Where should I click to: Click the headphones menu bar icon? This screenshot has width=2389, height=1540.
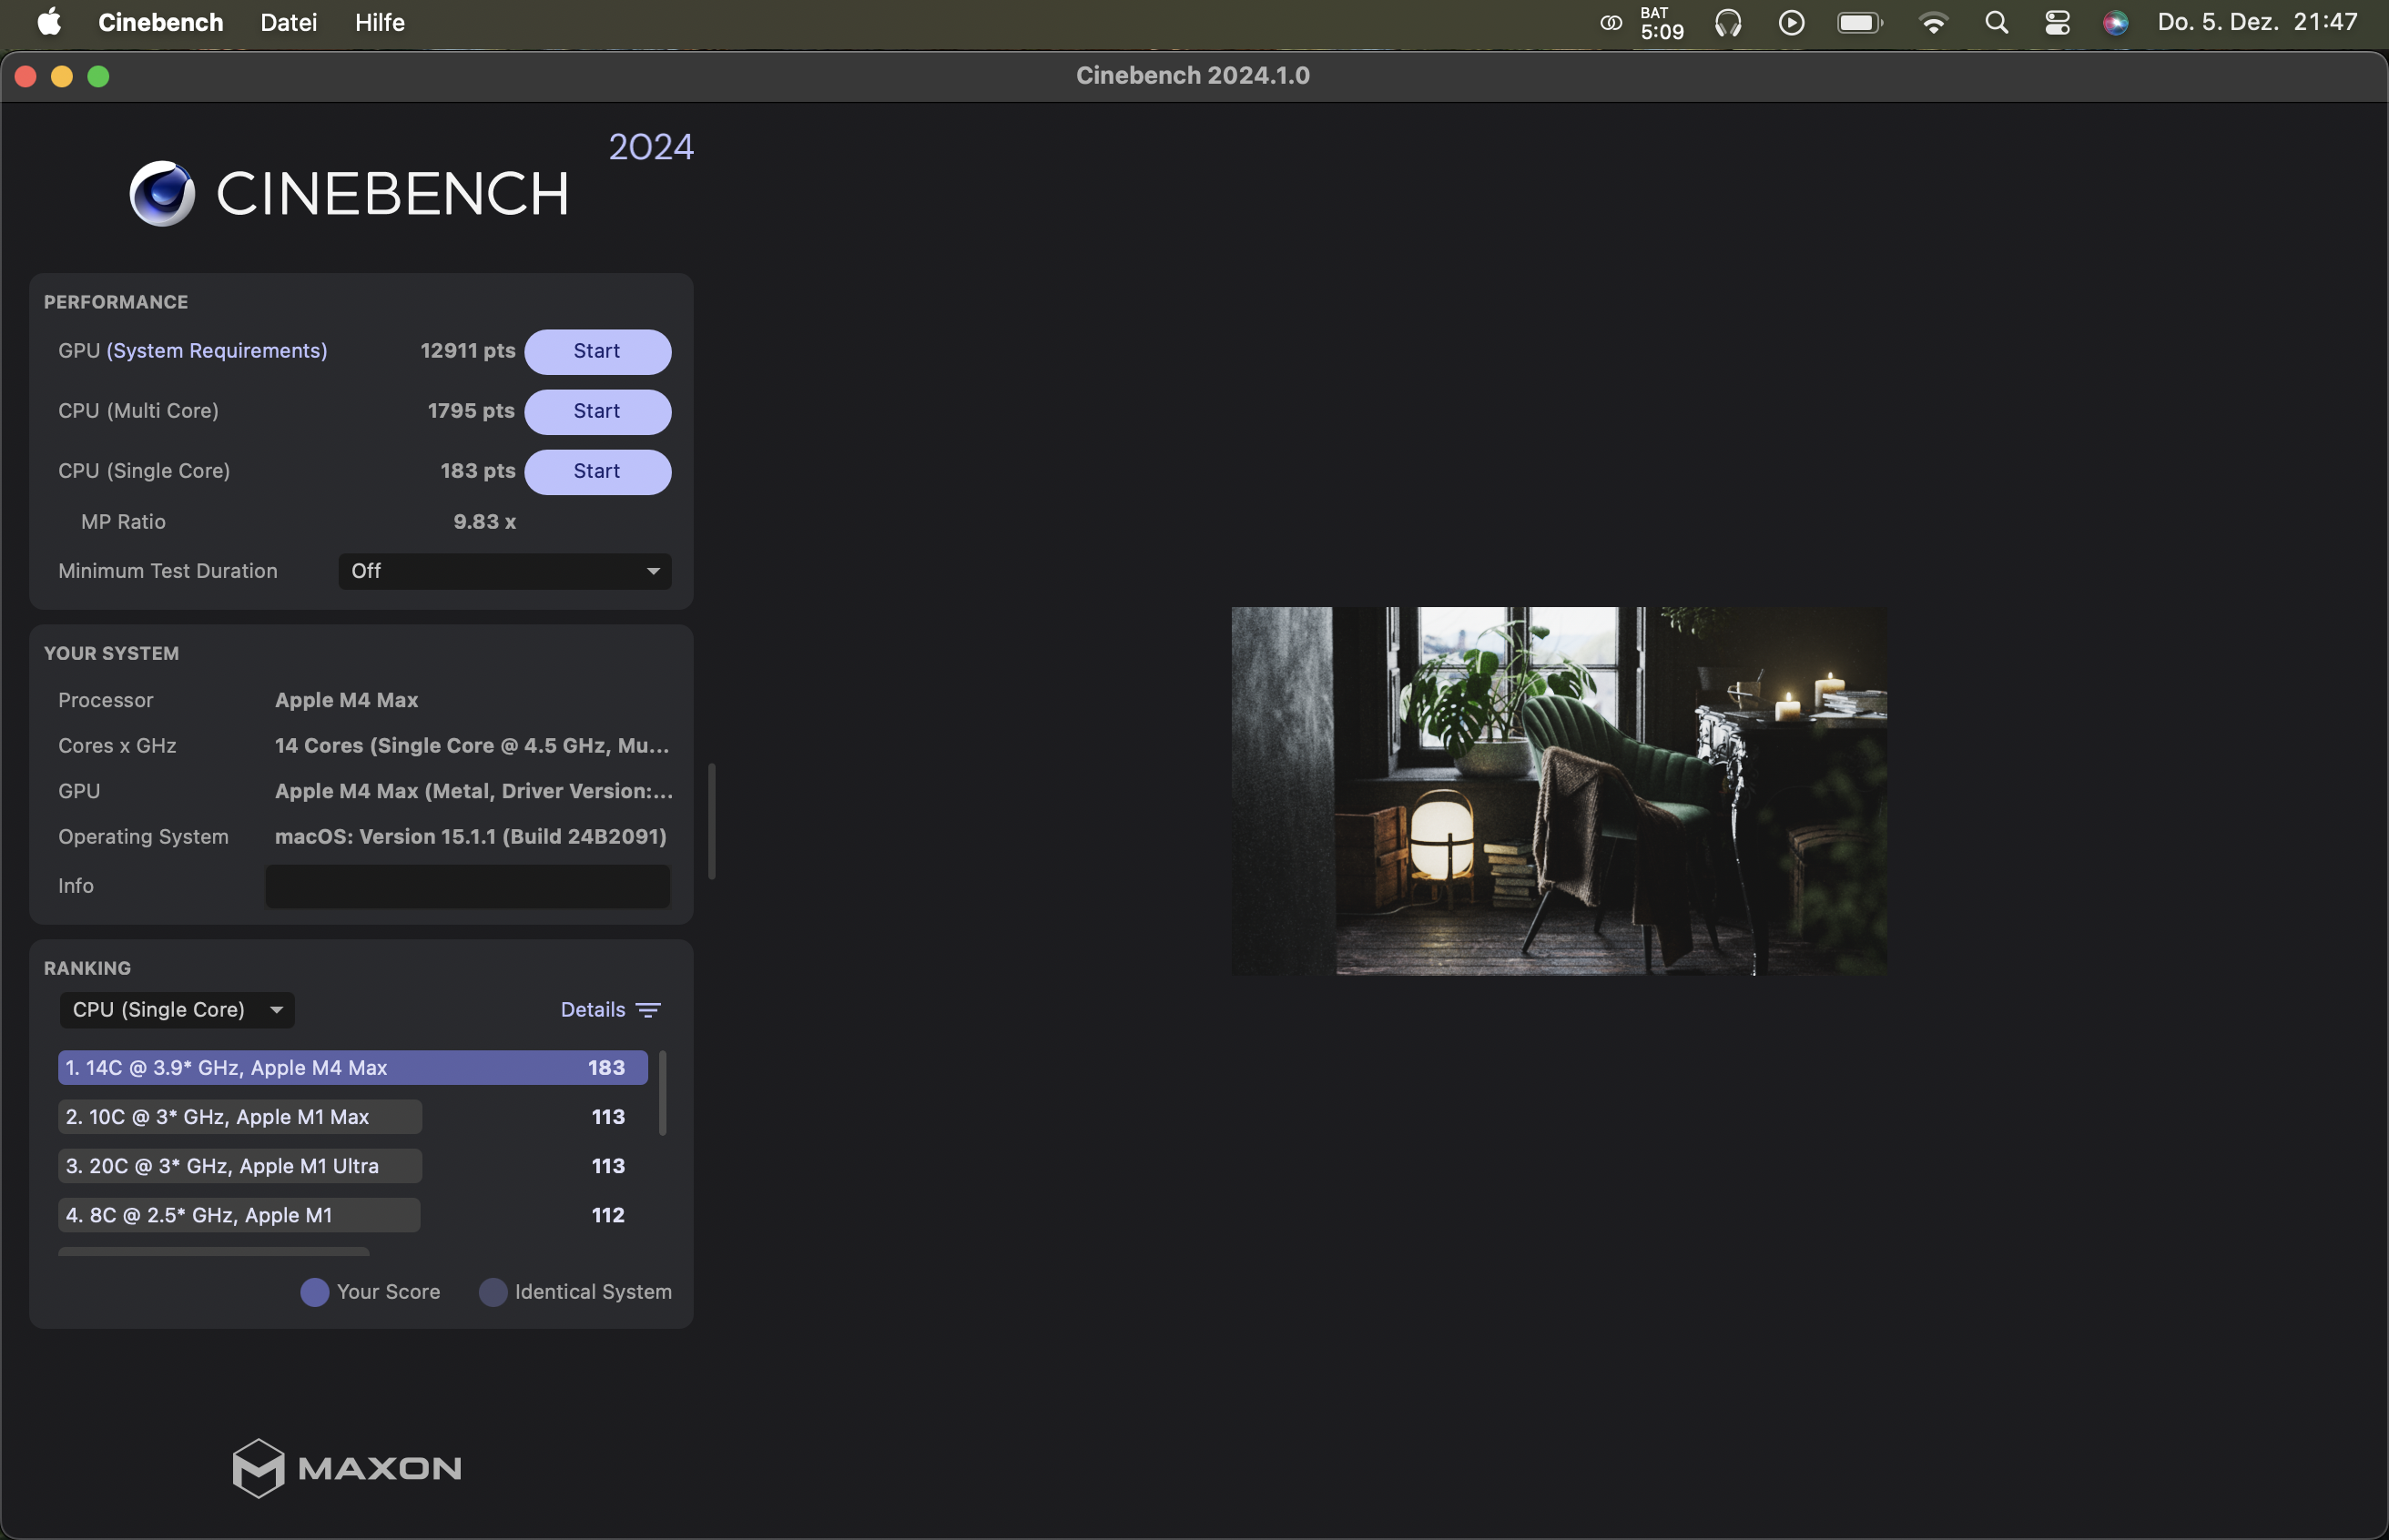(1728, 22)
